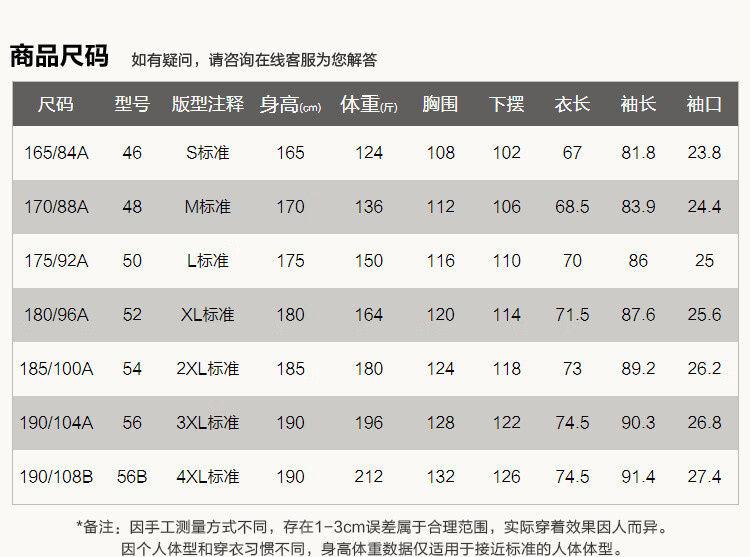Click the 袖长 column header
The height and width of the screenshot is (557, 750).
point(638,104)
